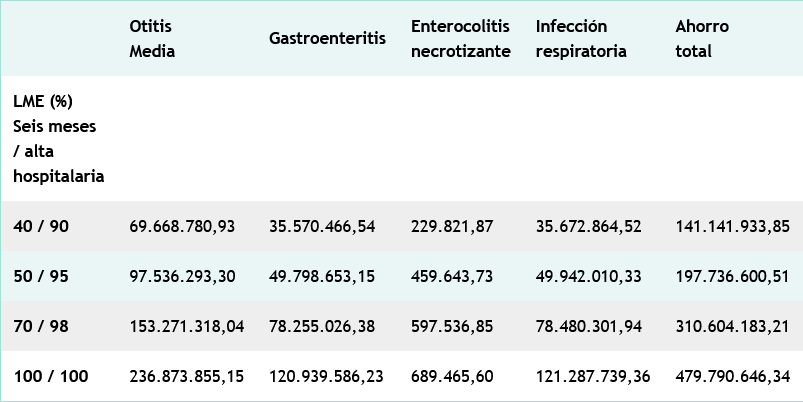The height and width of the screenshot is (402, 803).
Task: Click the value 69.668.780,93
Action: pyautogui.click(x=182, y=227)
